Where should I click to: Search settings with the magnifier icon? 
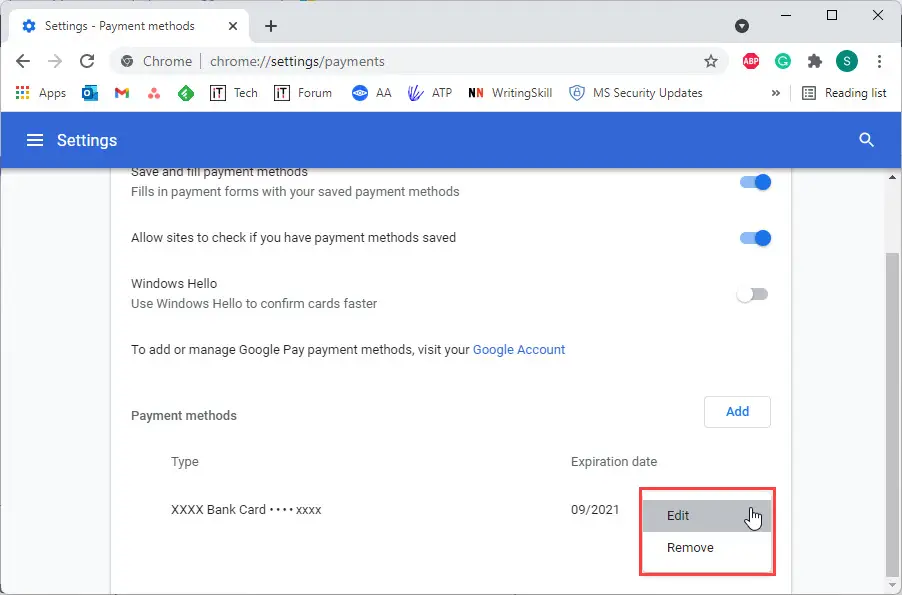[866, 140]
